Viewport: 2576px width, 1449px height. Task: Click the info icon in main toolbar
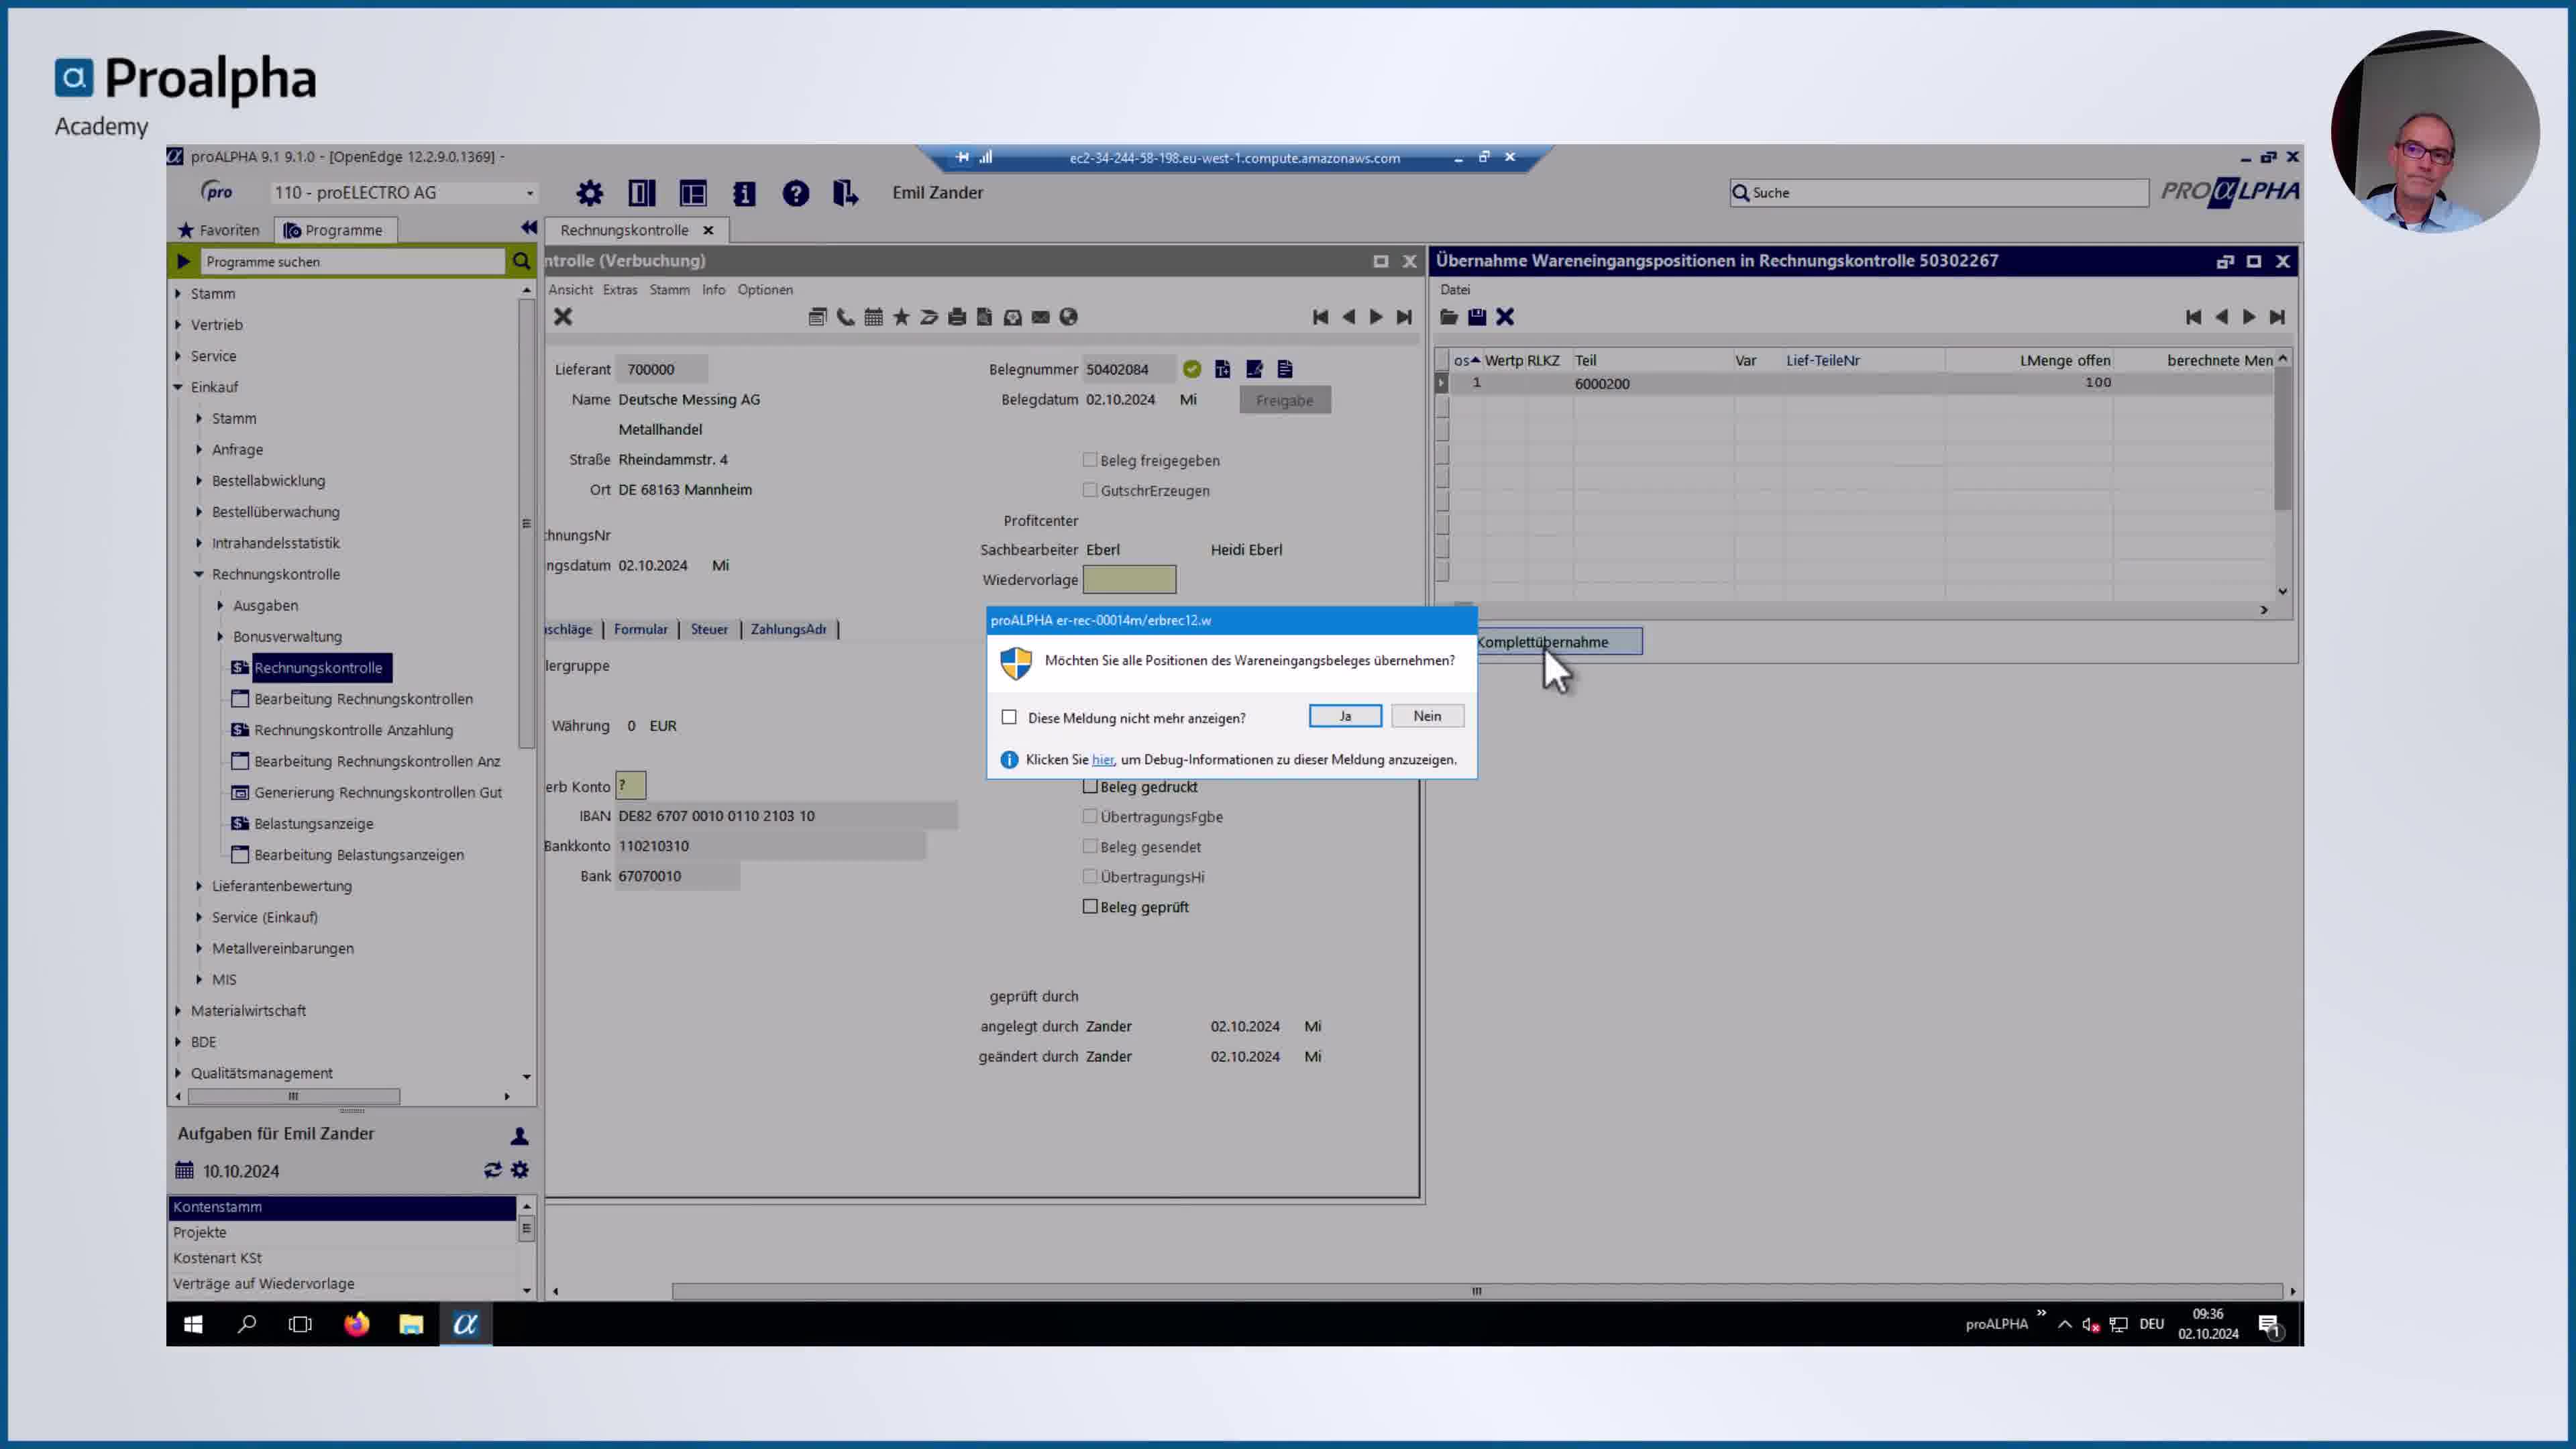[x=744, y=193]
